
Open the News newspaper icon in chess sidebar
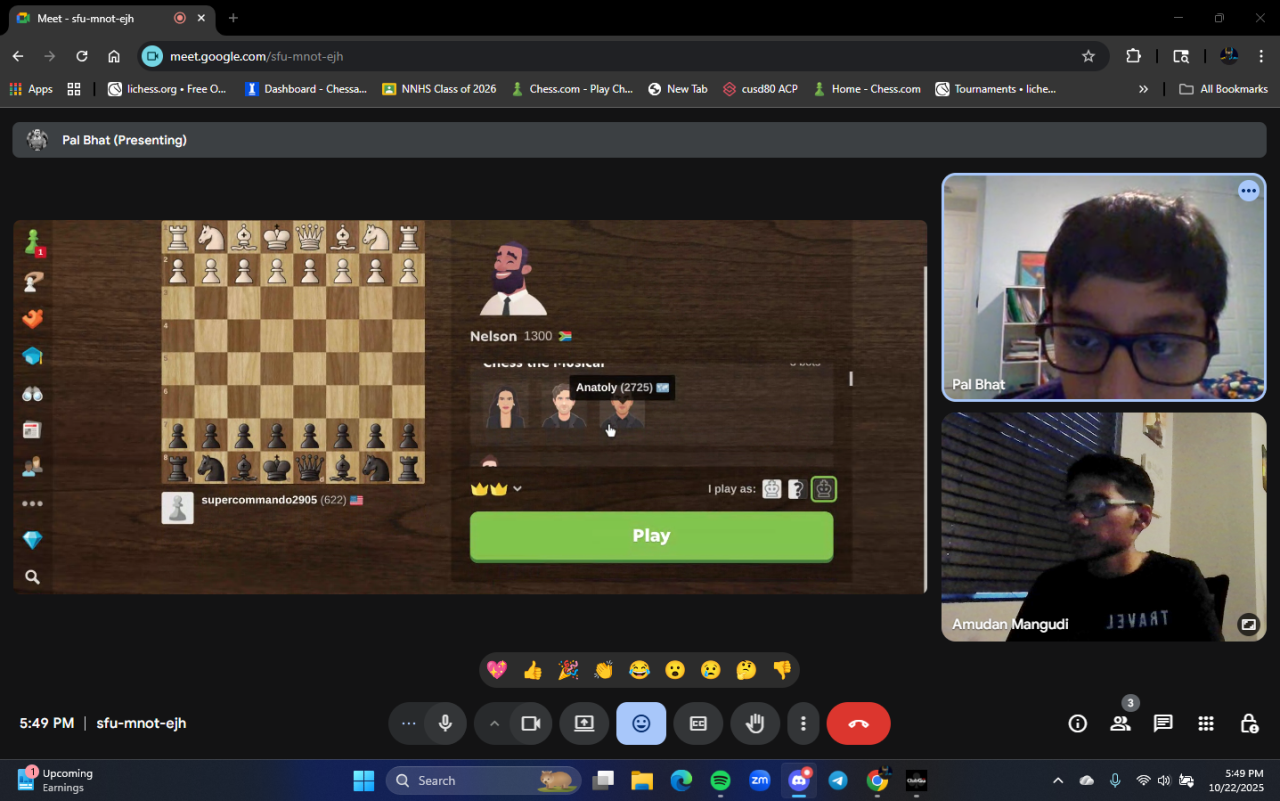[x=33, y=430]
